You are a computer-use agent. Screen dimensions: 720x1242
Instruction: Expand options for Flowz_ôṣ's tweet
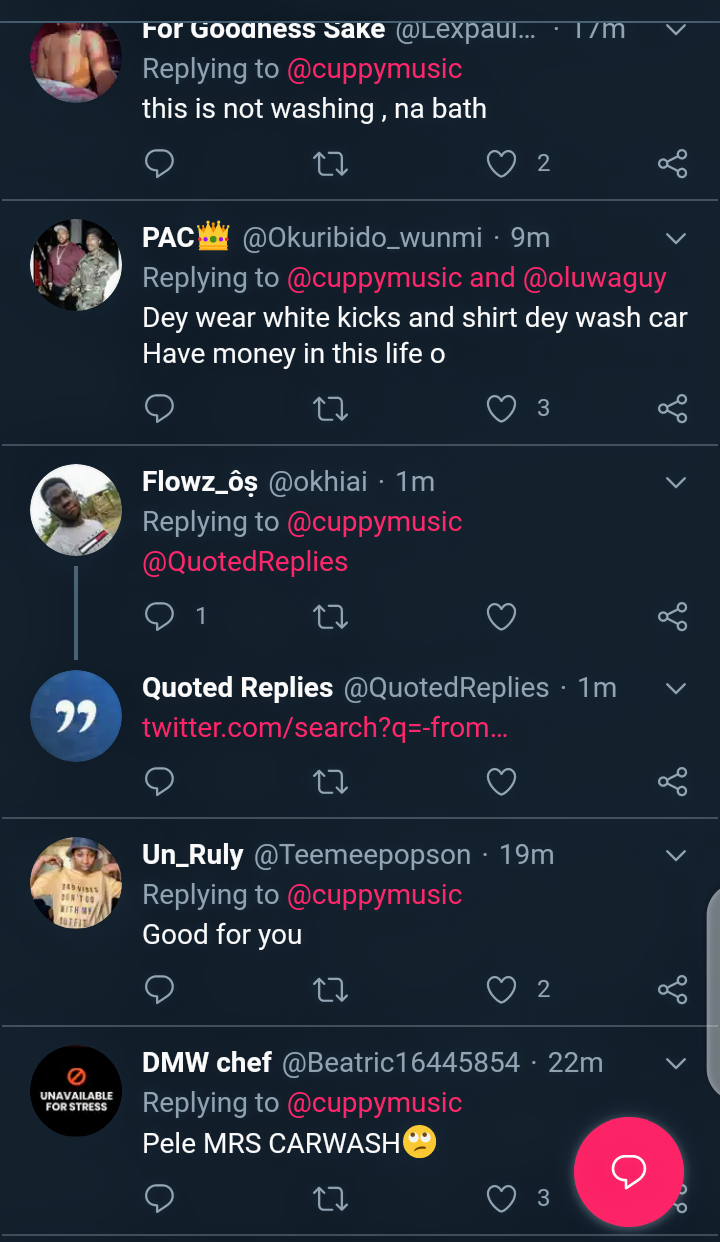pos(676,483)
